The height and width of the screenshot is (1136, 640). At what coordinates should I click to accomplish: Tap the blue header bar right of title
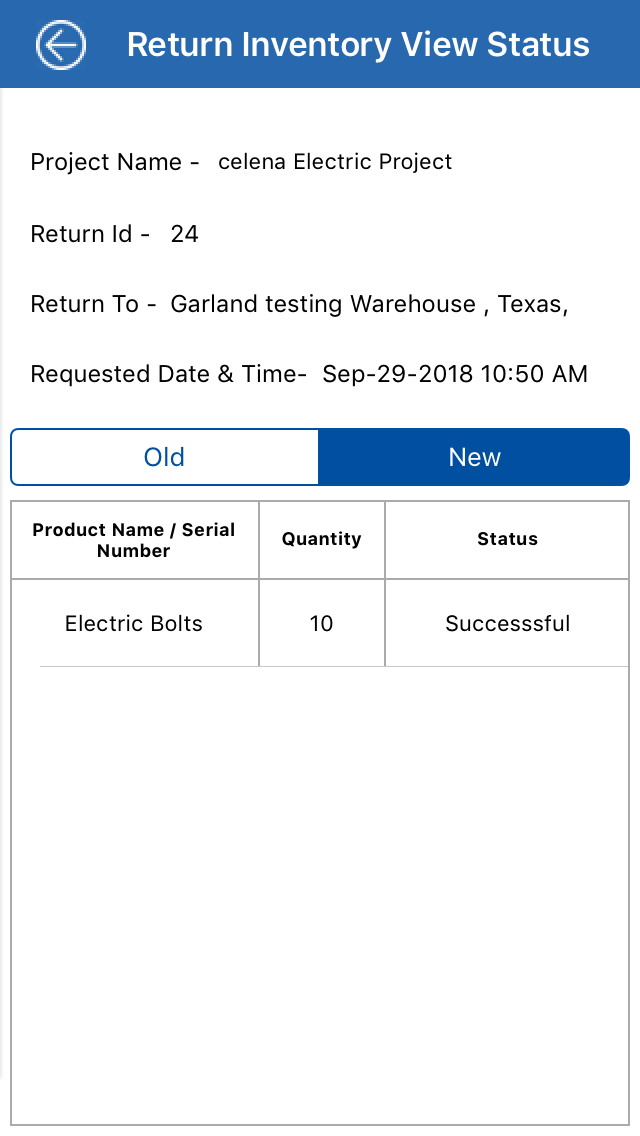pos(615,45)
